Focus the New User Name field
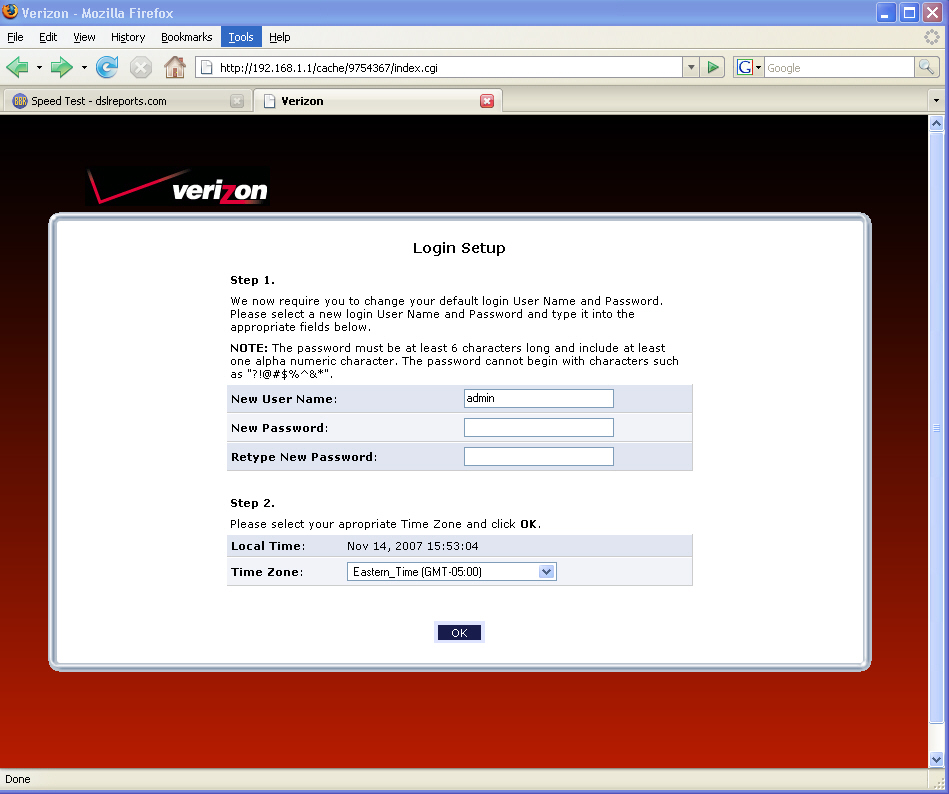949x794 pixels. click(x=539, y=398)
